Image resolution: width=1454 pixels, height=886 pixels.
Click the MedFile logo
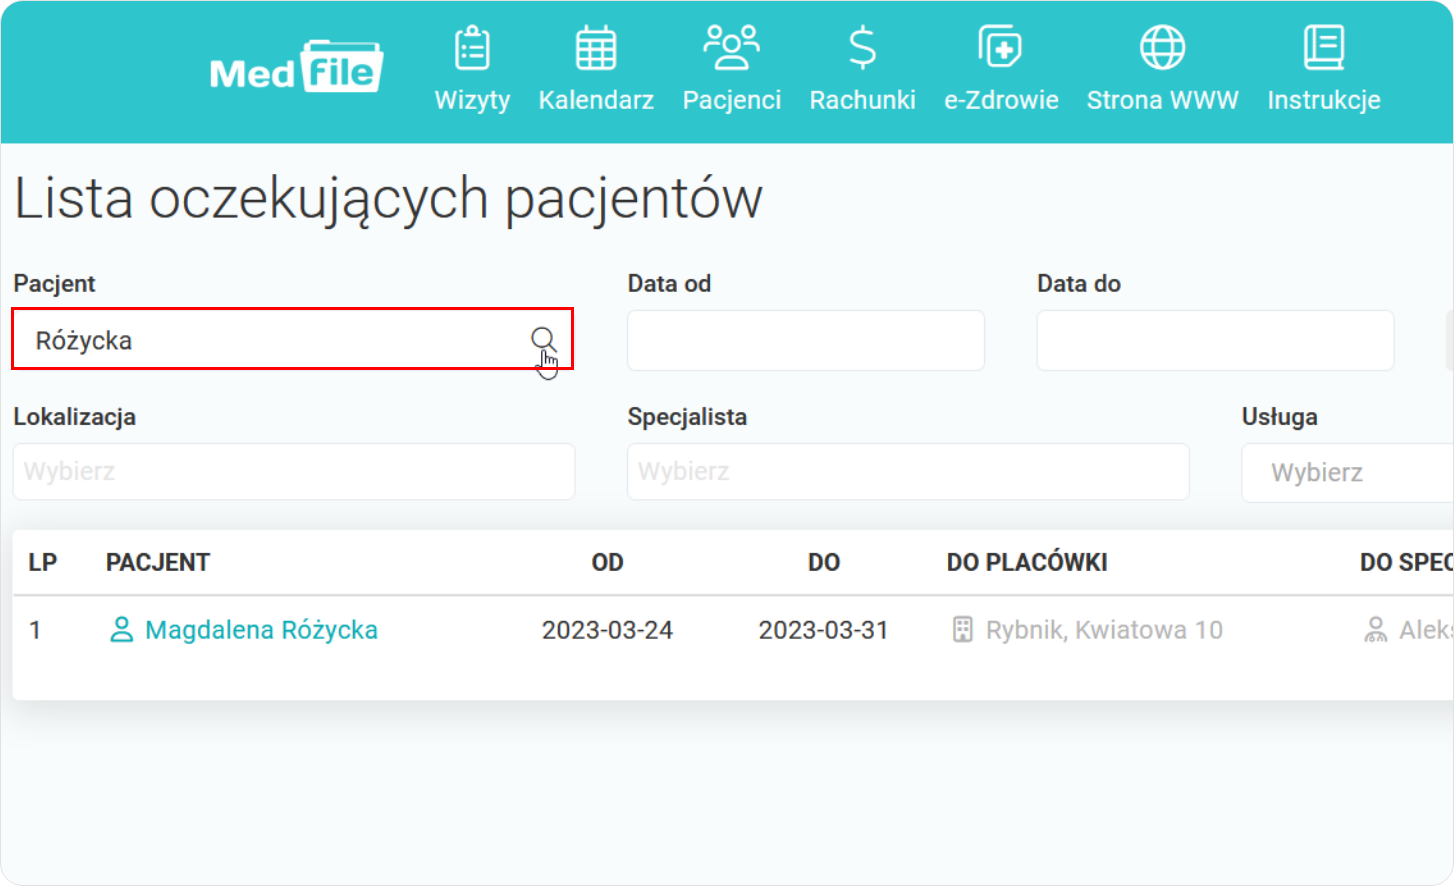296,67
